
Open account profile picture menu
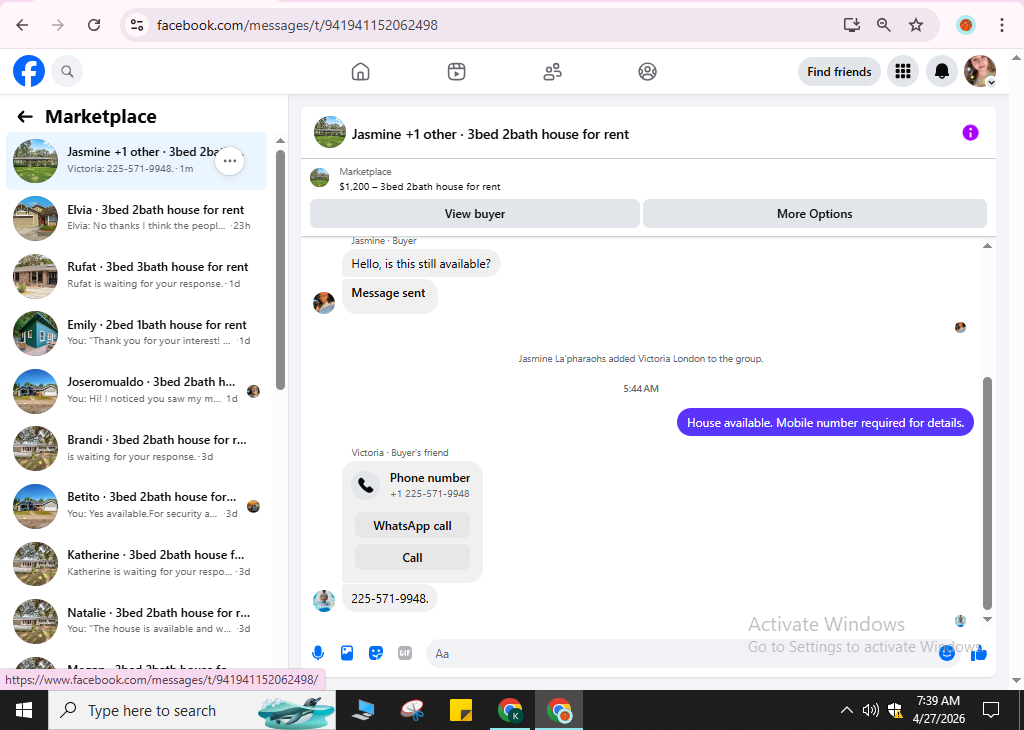tap(980, 71)
